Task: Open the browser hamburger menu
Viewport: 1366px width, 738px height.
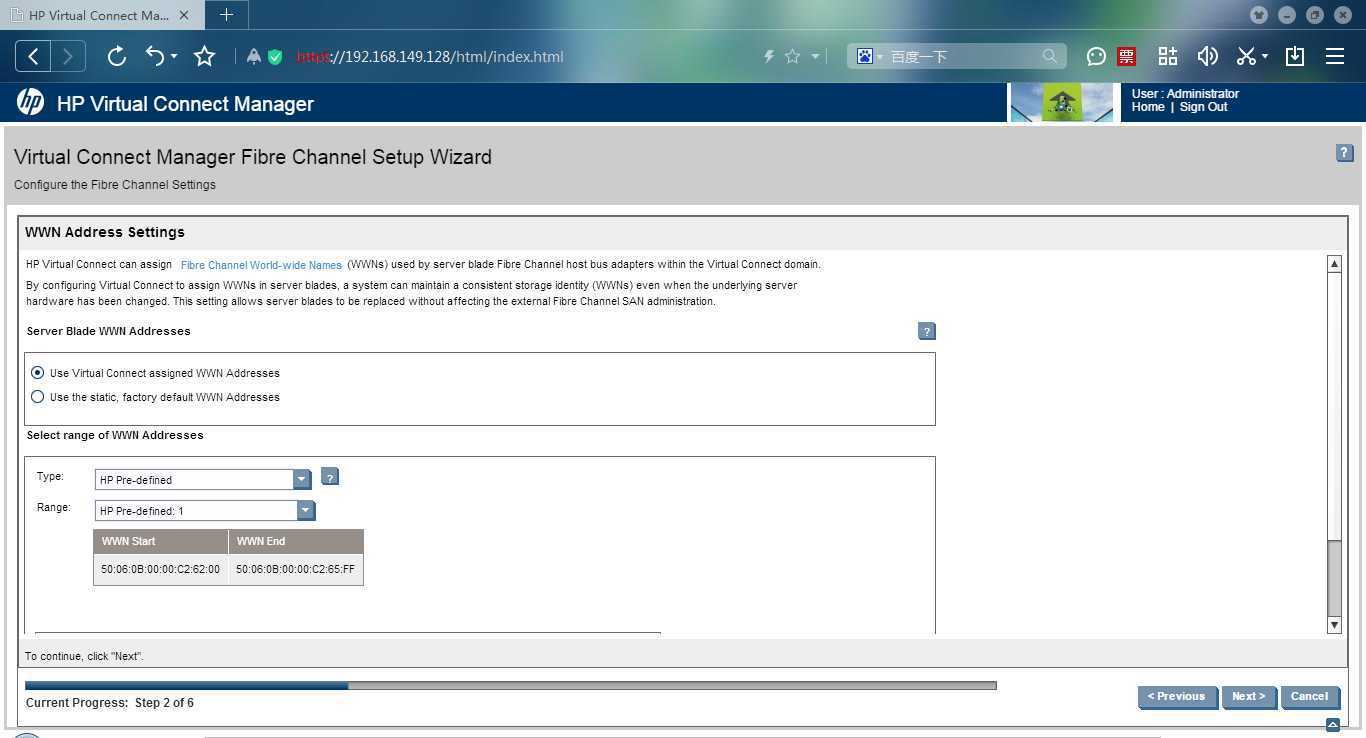Action: 1335,56
